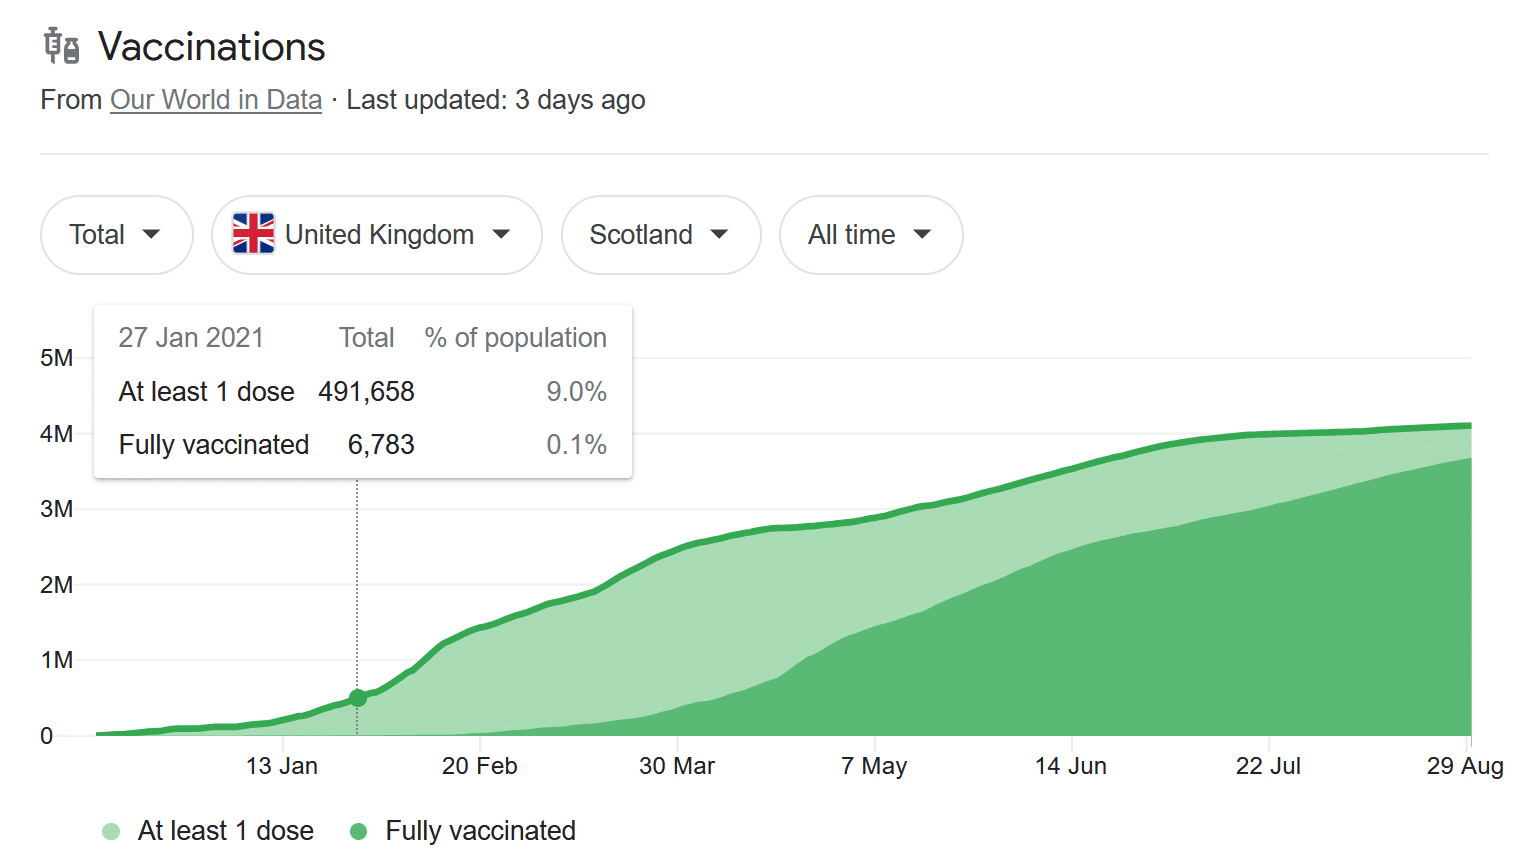Click the dark green Fully vaccinated legend dot
Screen dimensions: 1535x864
(x=359, y=831)
